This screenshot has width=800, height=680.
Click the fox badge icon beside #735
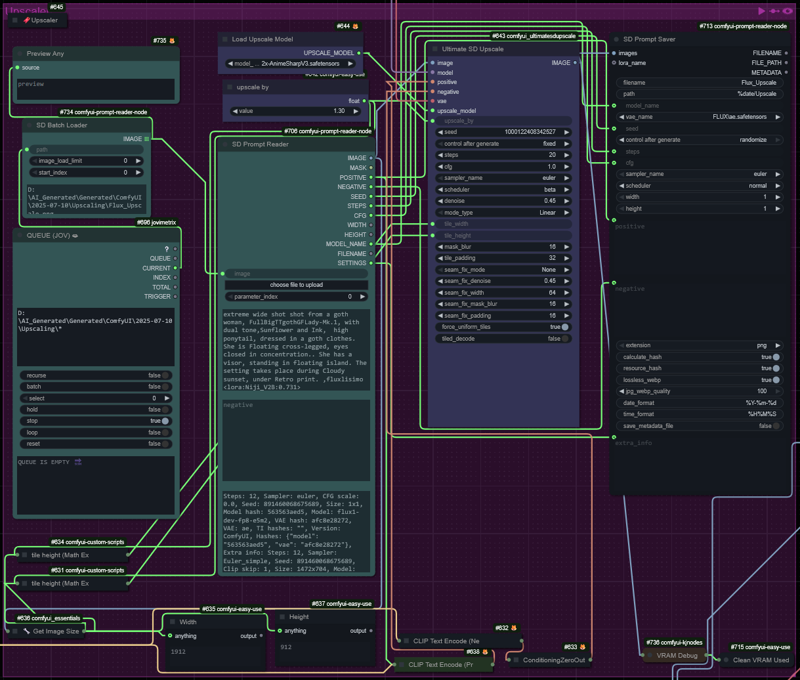[x=172, y=41]
